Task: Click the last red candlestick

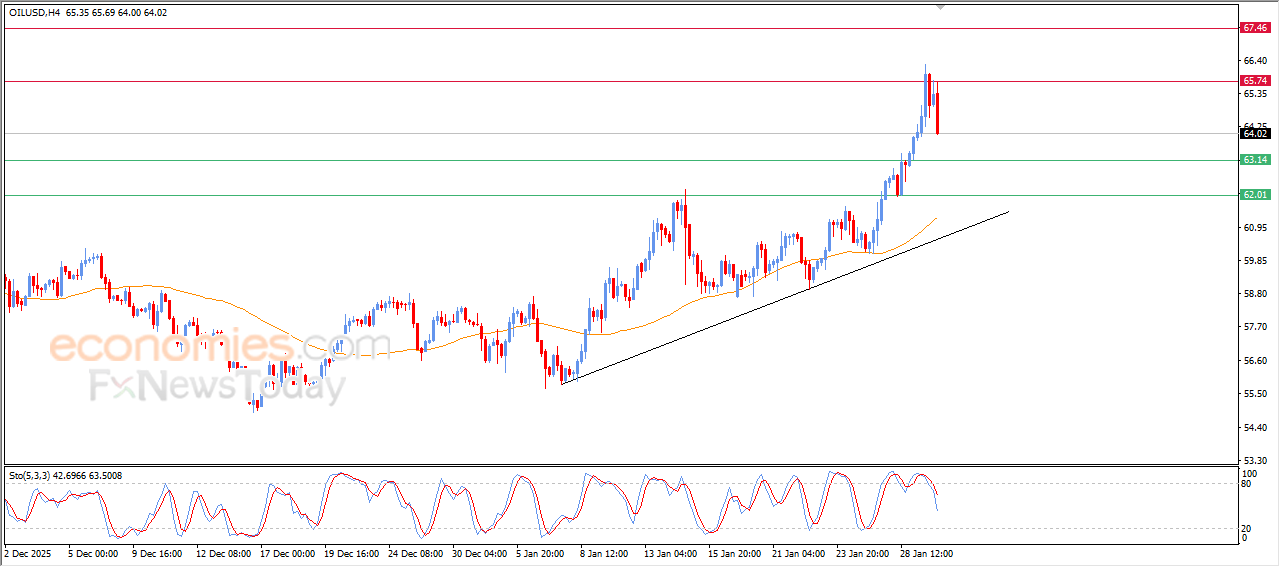Action: pos(937,113)
